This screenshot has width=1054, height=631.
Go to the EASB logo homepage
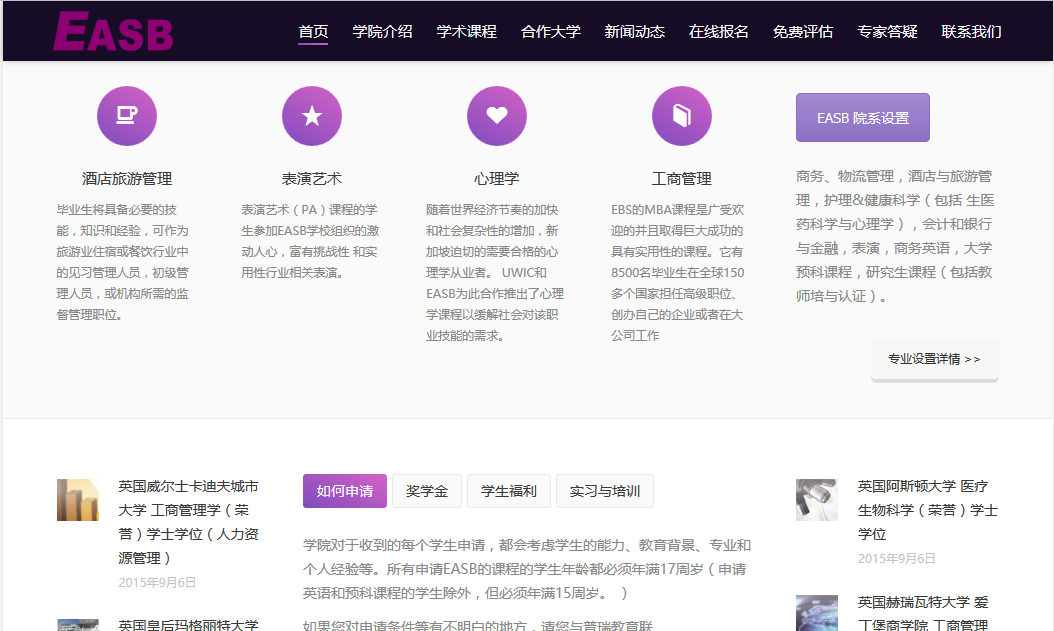tap(113, 32)
